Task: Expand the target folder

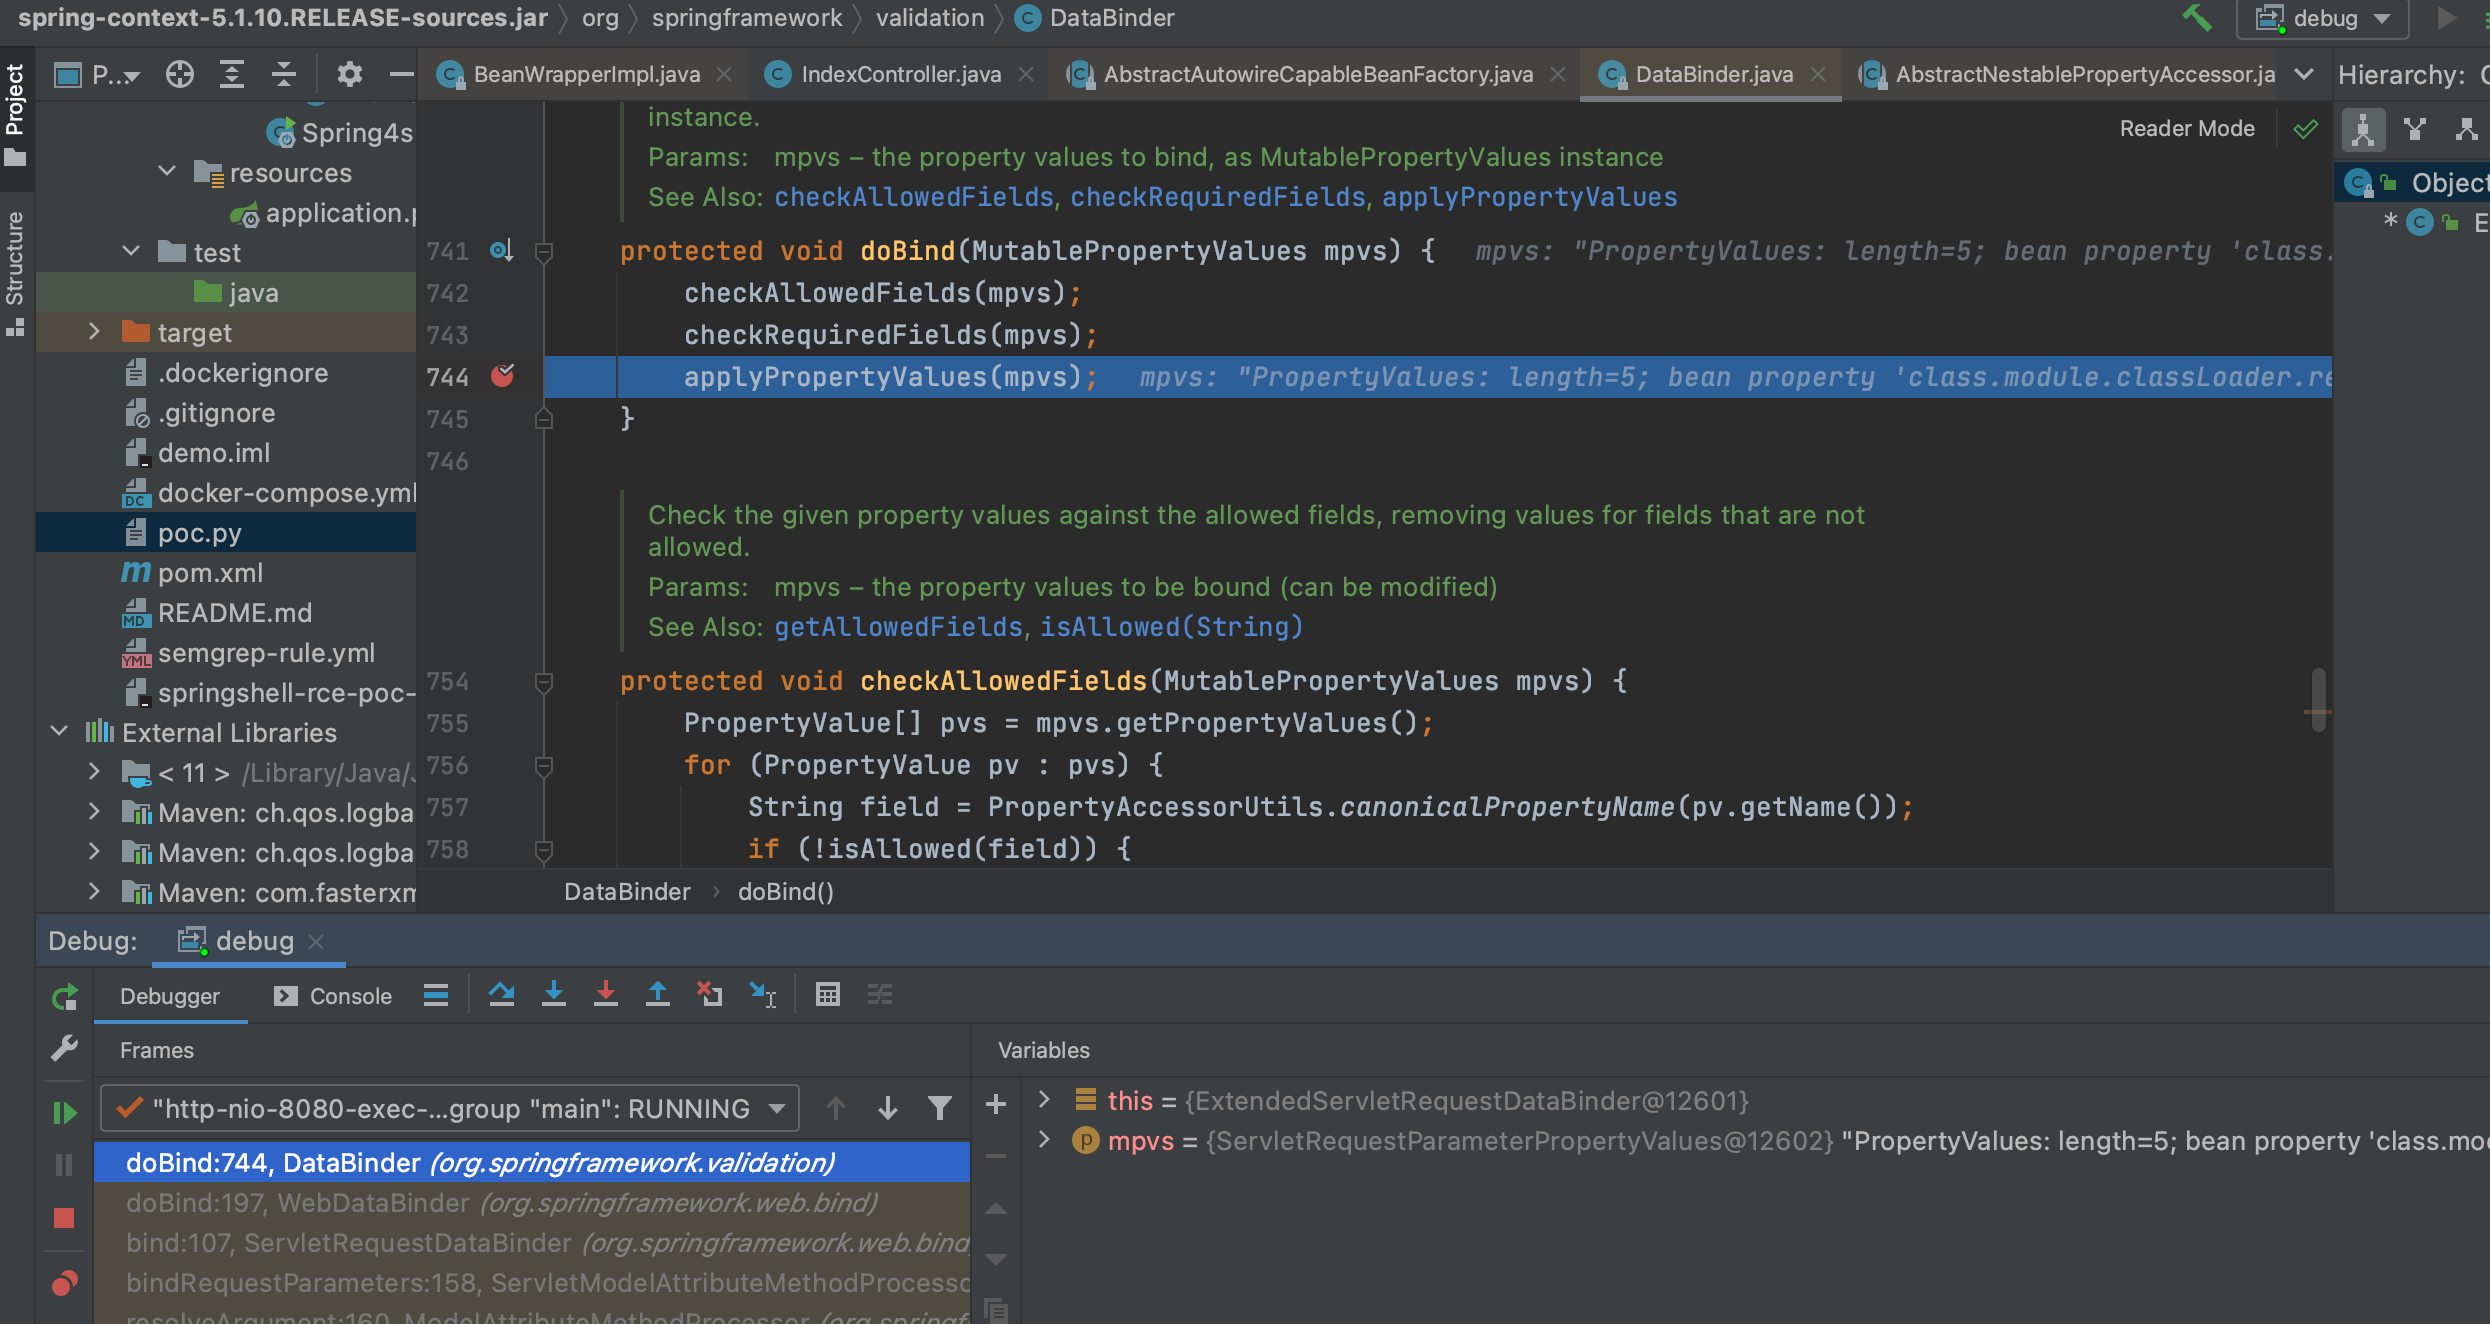Action: [94, 332]
